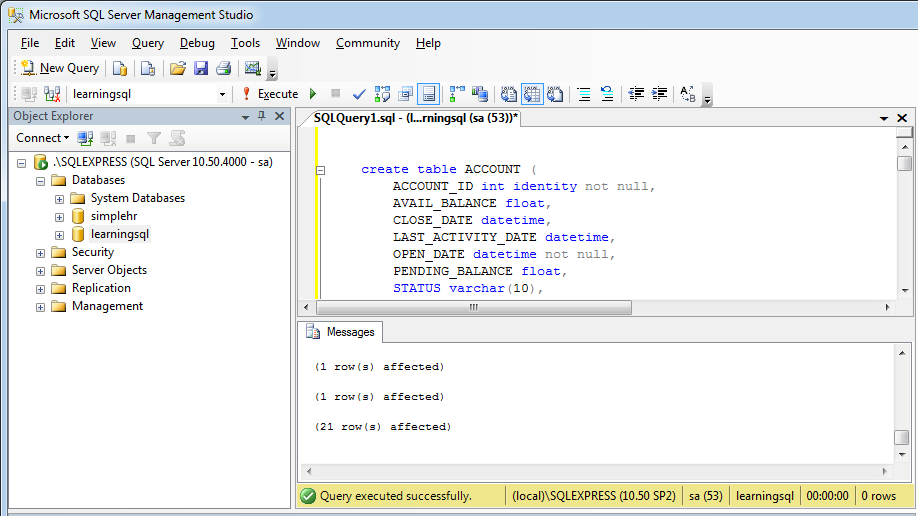Parse the query with the blue checkmark
Image resolution: width=918 pixels, height=516 pixels.
coord(359,94)
